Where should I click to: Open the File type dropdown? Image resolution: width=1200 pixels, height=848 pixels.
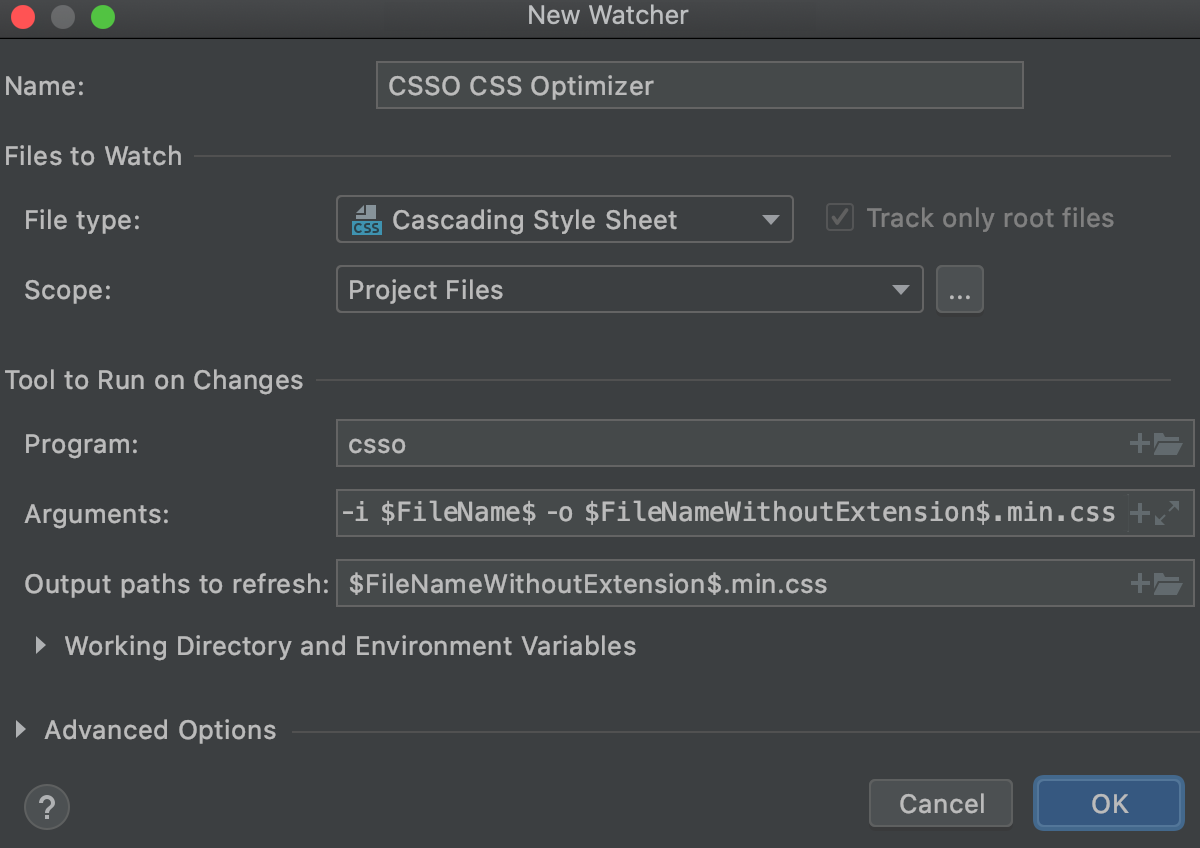(772, 219)
